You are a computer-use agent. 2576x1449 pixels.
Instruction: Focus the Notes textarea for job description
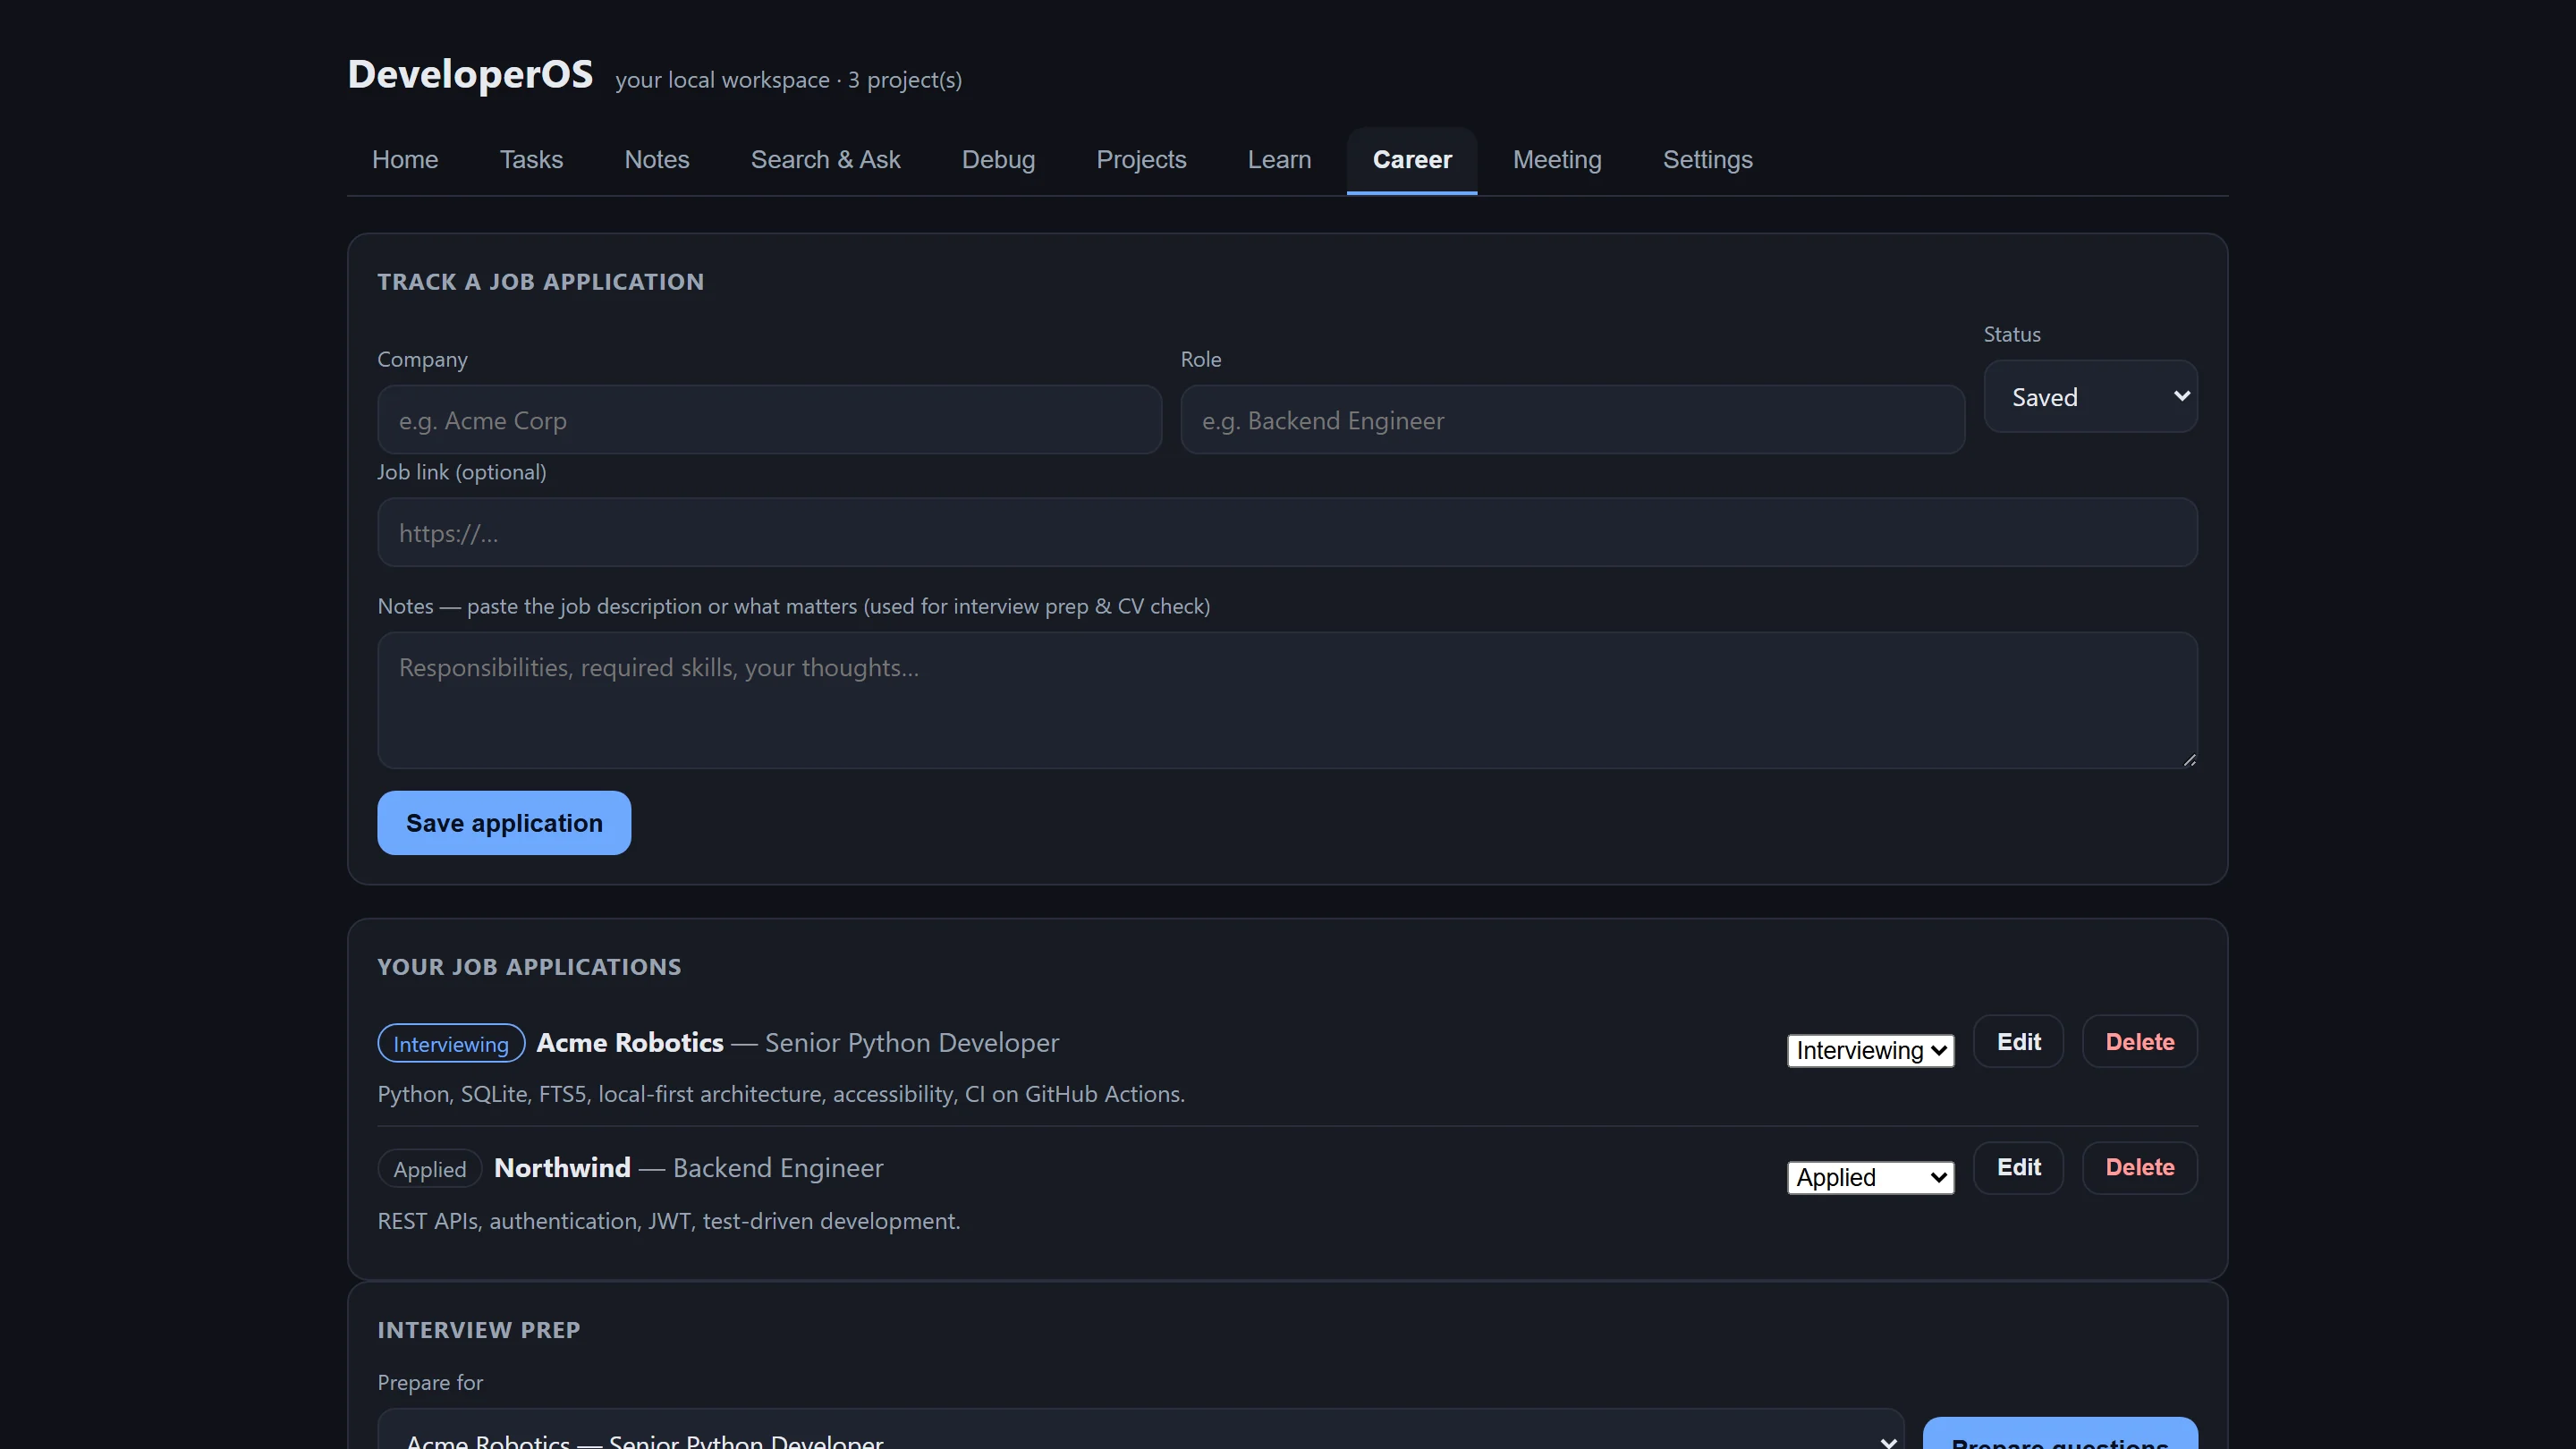(1287, 700)
